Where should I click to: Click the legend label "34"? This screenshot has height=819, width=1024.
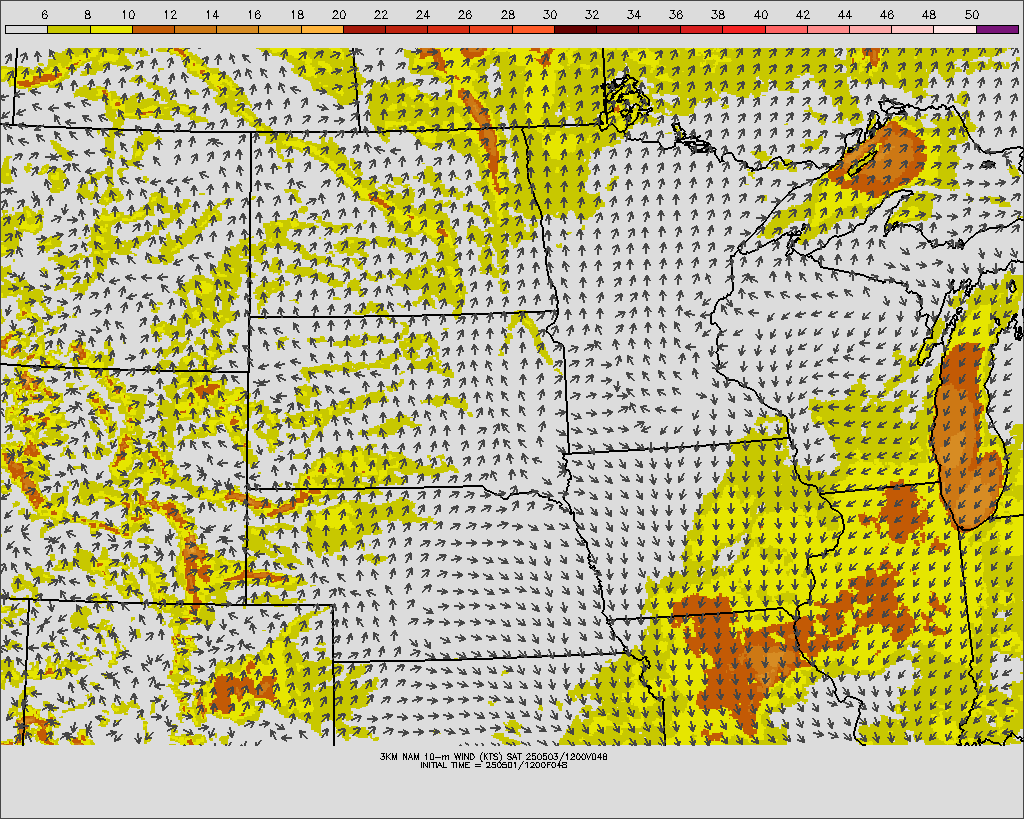click(x=634, y=14)
